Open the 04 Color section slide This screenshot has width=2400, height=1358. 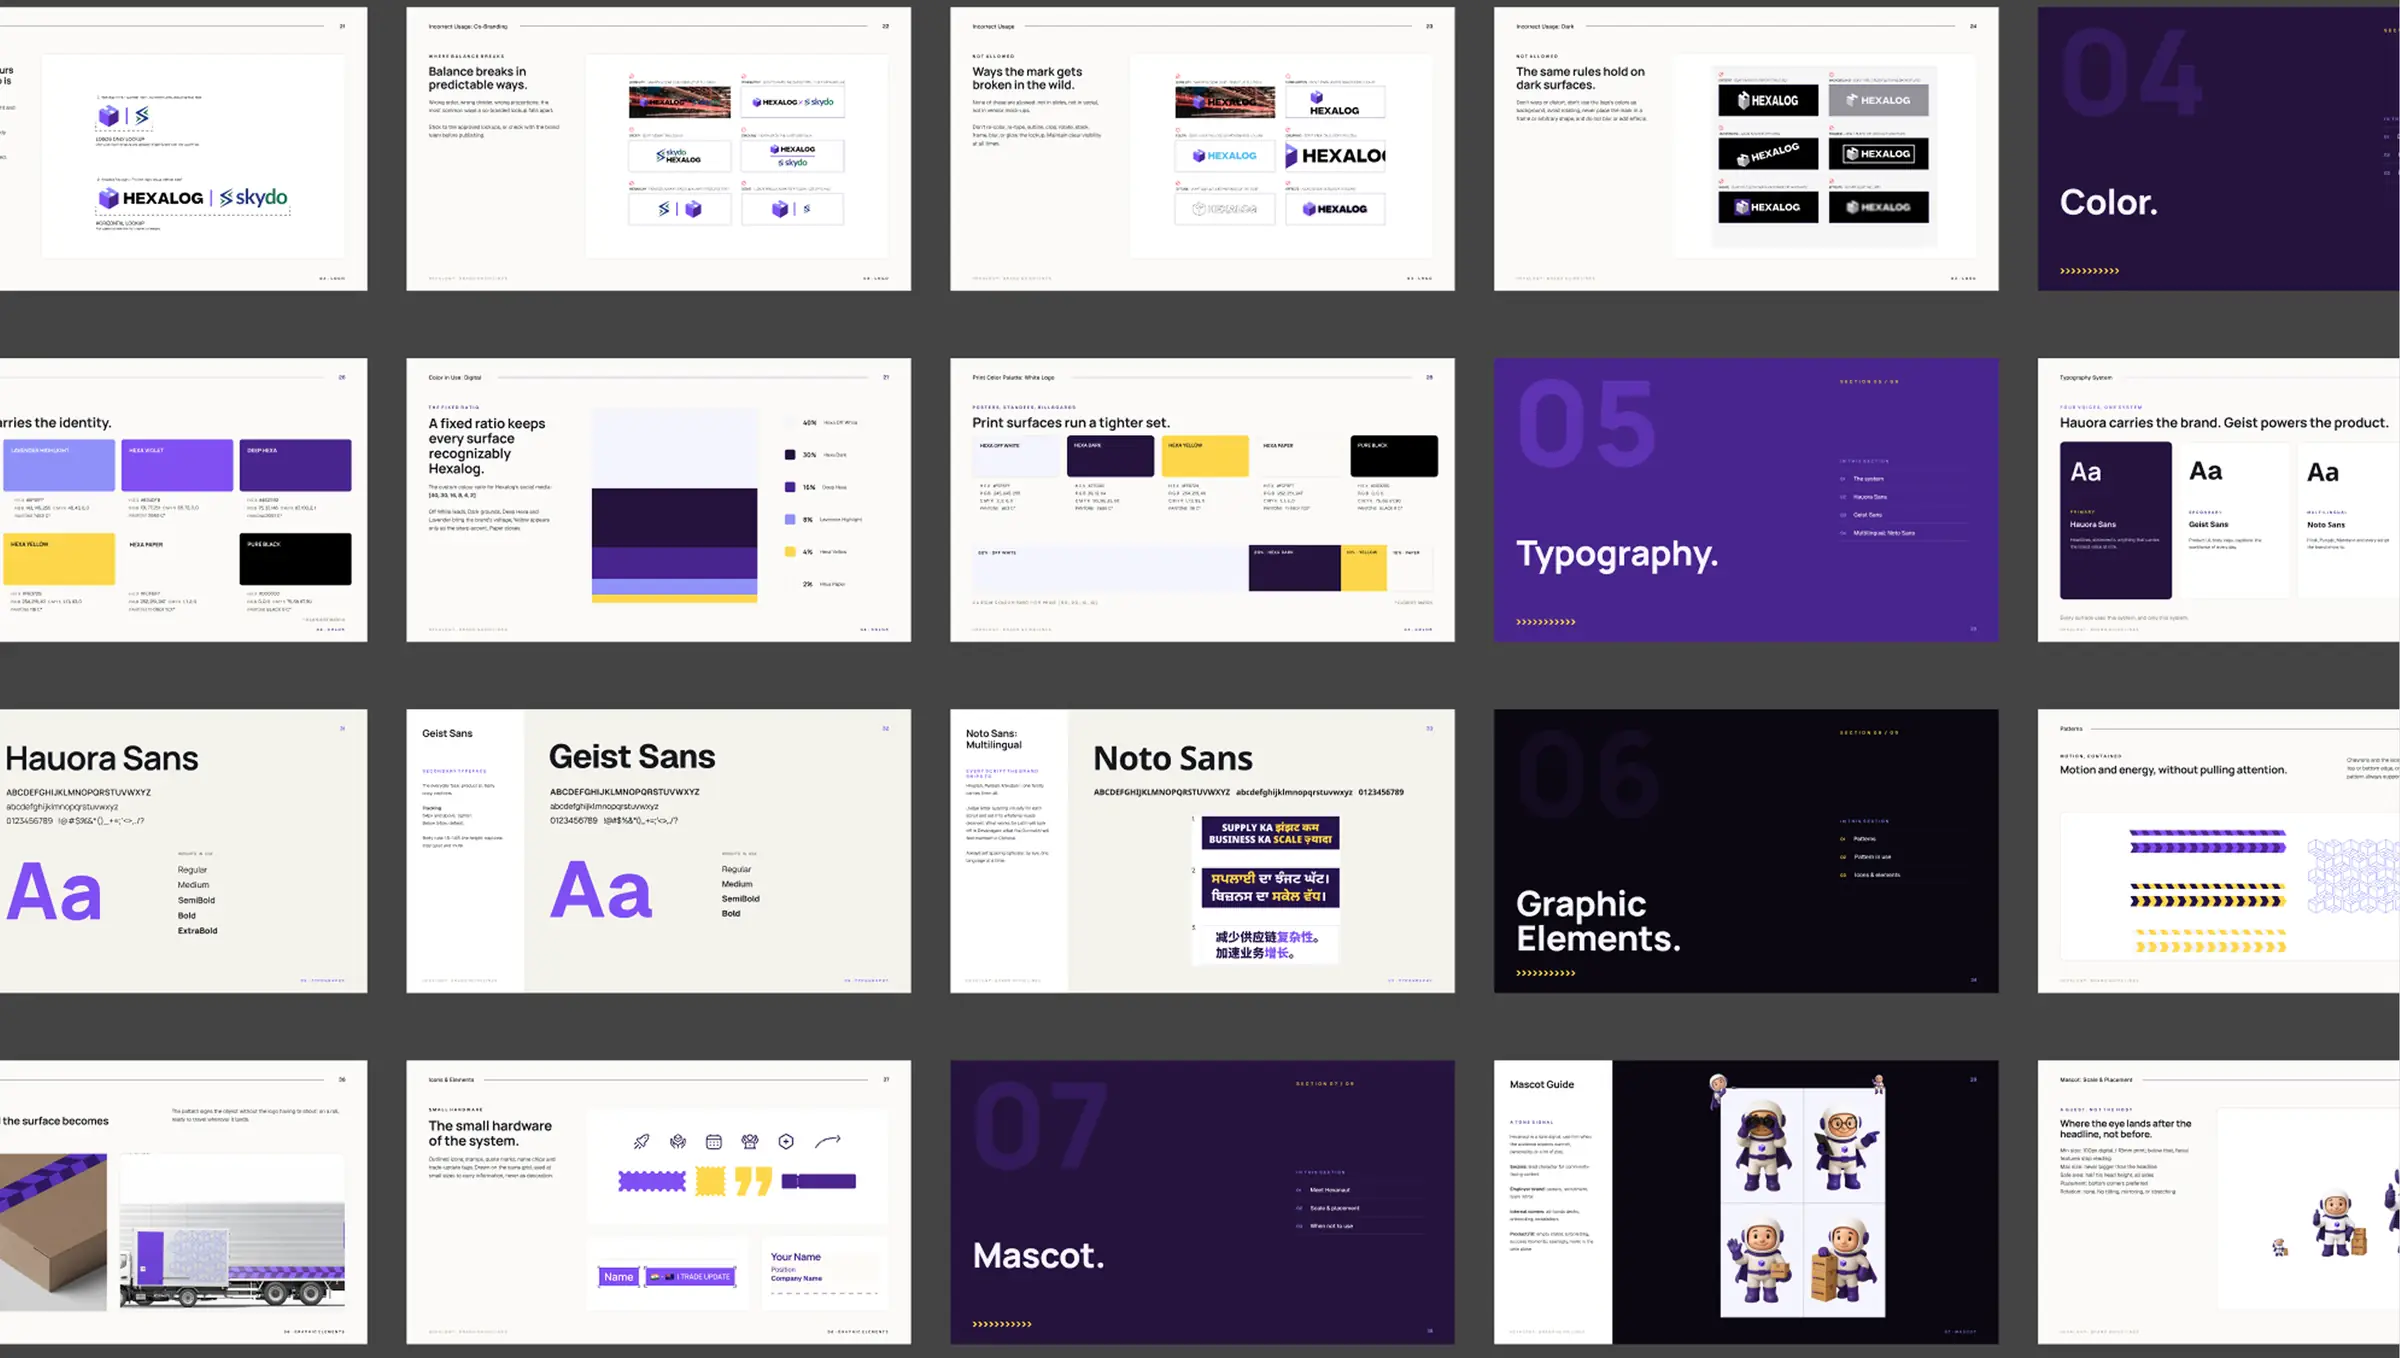2219,149
